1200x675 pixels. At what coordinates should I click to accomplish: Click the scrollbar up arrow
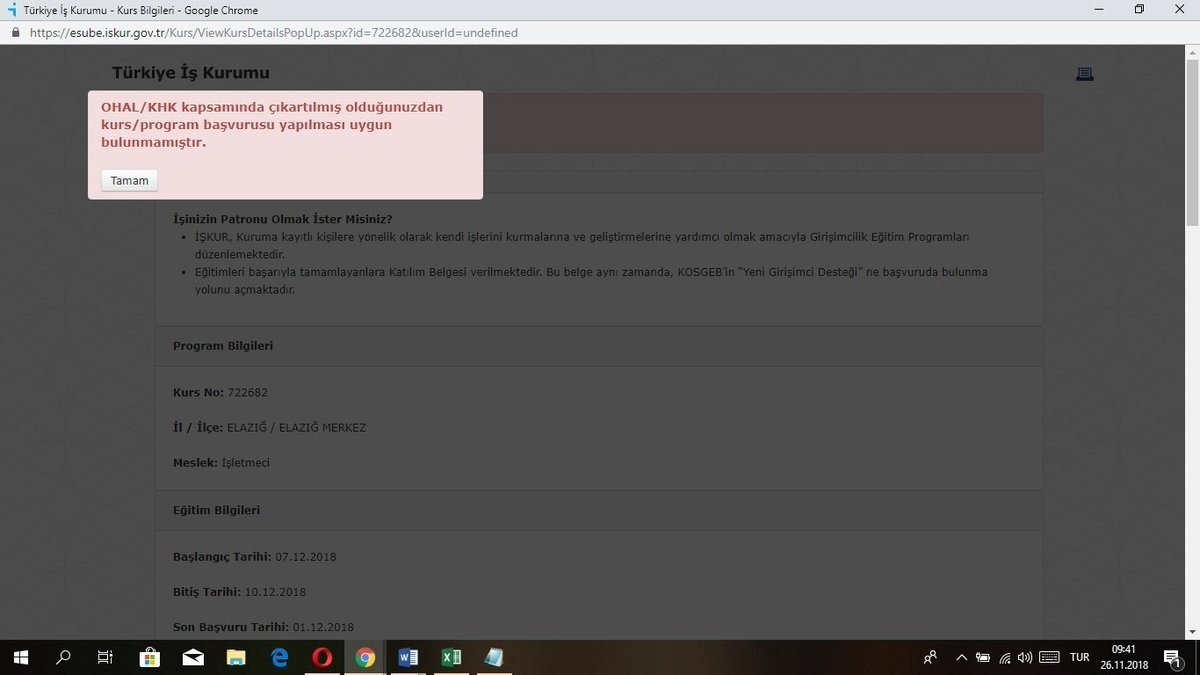pyautogui.click(x=1192, y=51)
